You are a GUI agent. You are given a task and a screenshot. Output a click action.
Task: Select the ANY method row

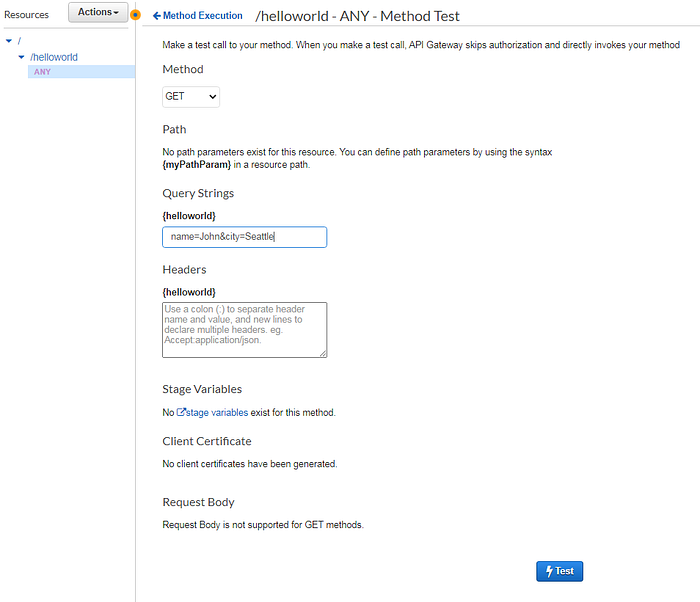(81, 71)
